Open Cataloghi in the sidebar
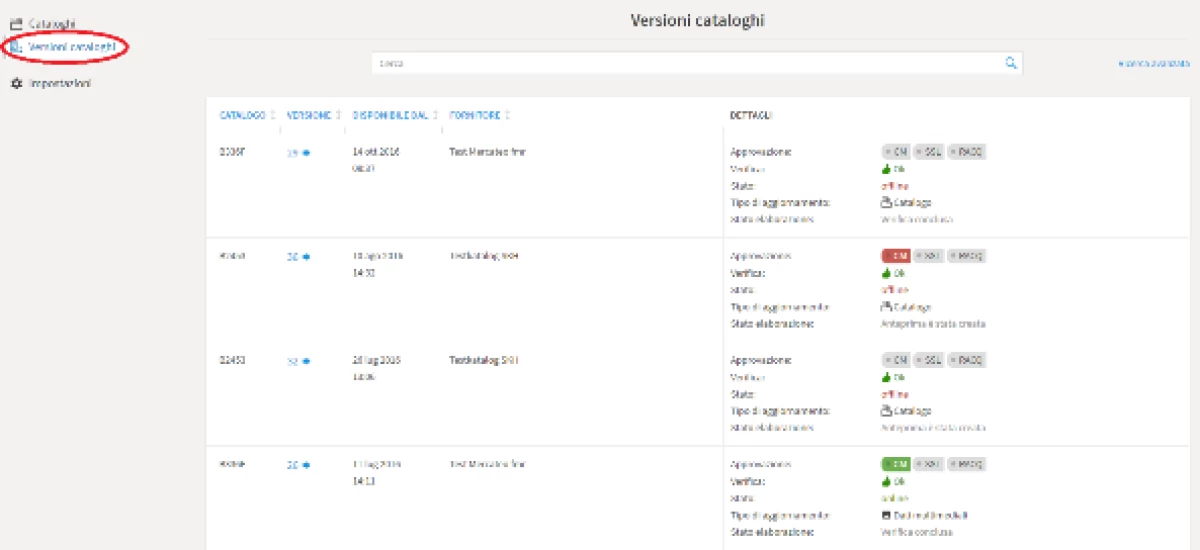The height and width of the screenshot is (550, 1200). [52, 23]
